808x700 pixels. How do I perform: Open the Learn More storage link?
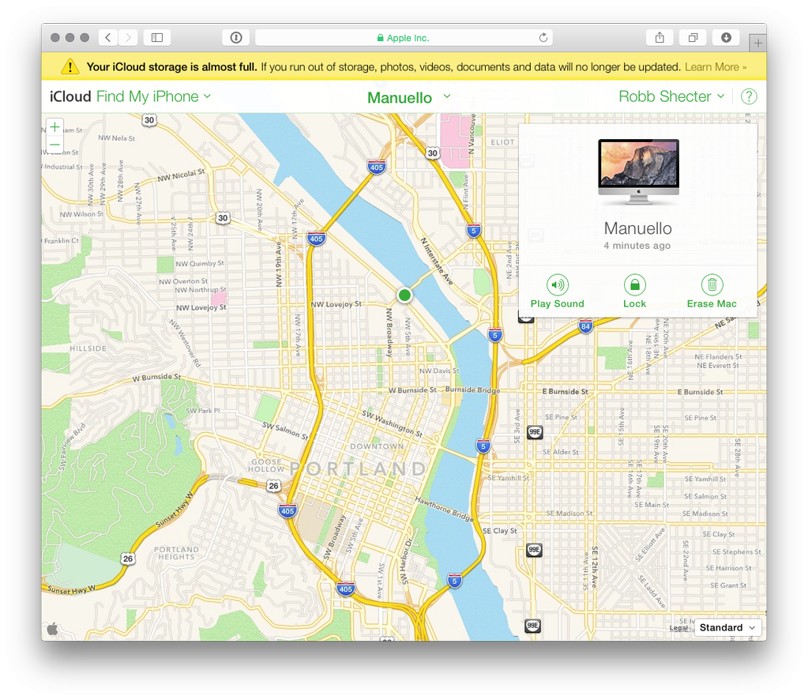point(715,67)
